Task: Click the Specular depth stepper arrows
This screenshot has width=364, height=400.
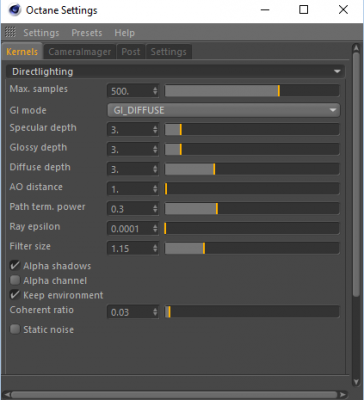Action: 155,130
